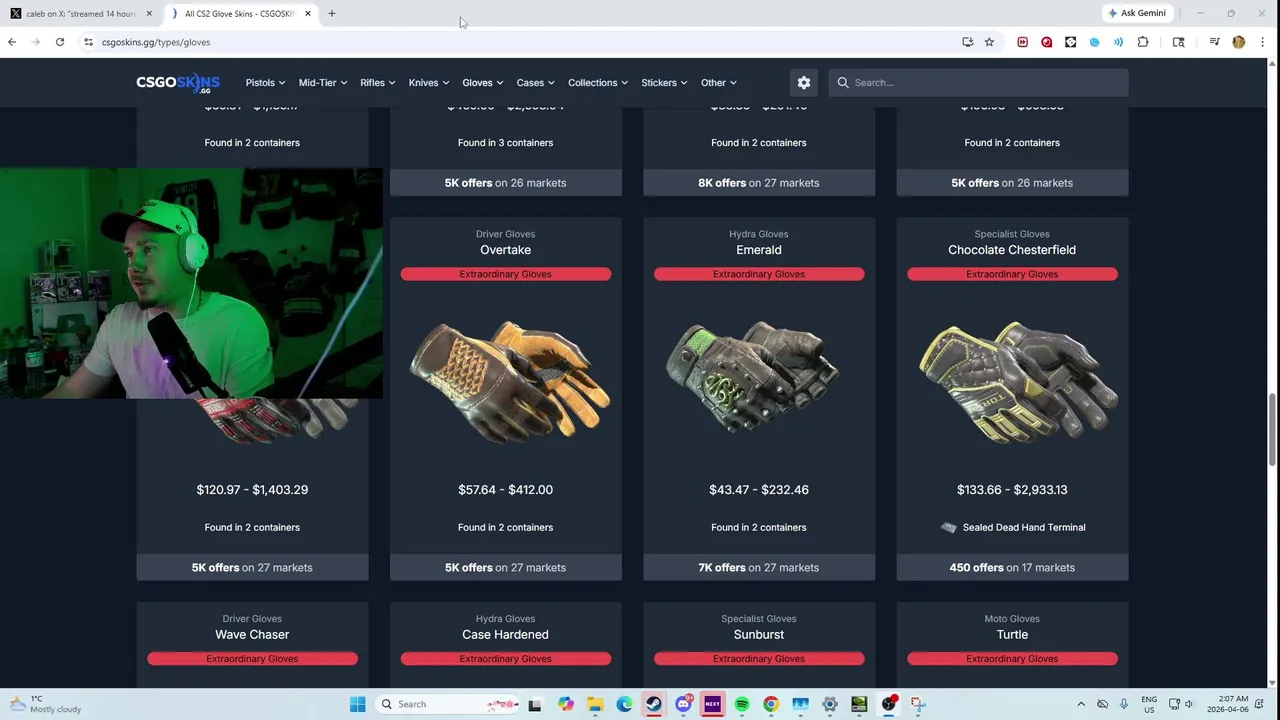Open the Copilot app from the taskbar

point(566,704)
